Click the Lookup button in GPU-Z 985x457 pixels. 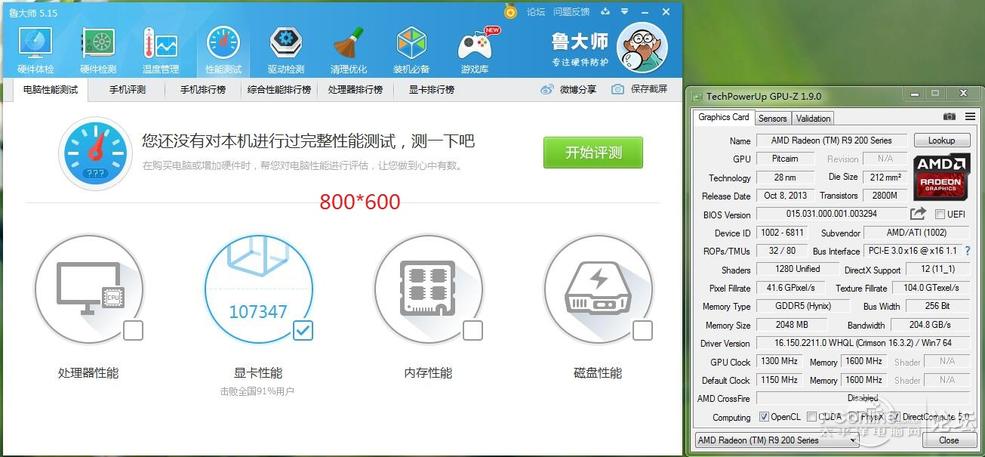click(x=941, y=140)
